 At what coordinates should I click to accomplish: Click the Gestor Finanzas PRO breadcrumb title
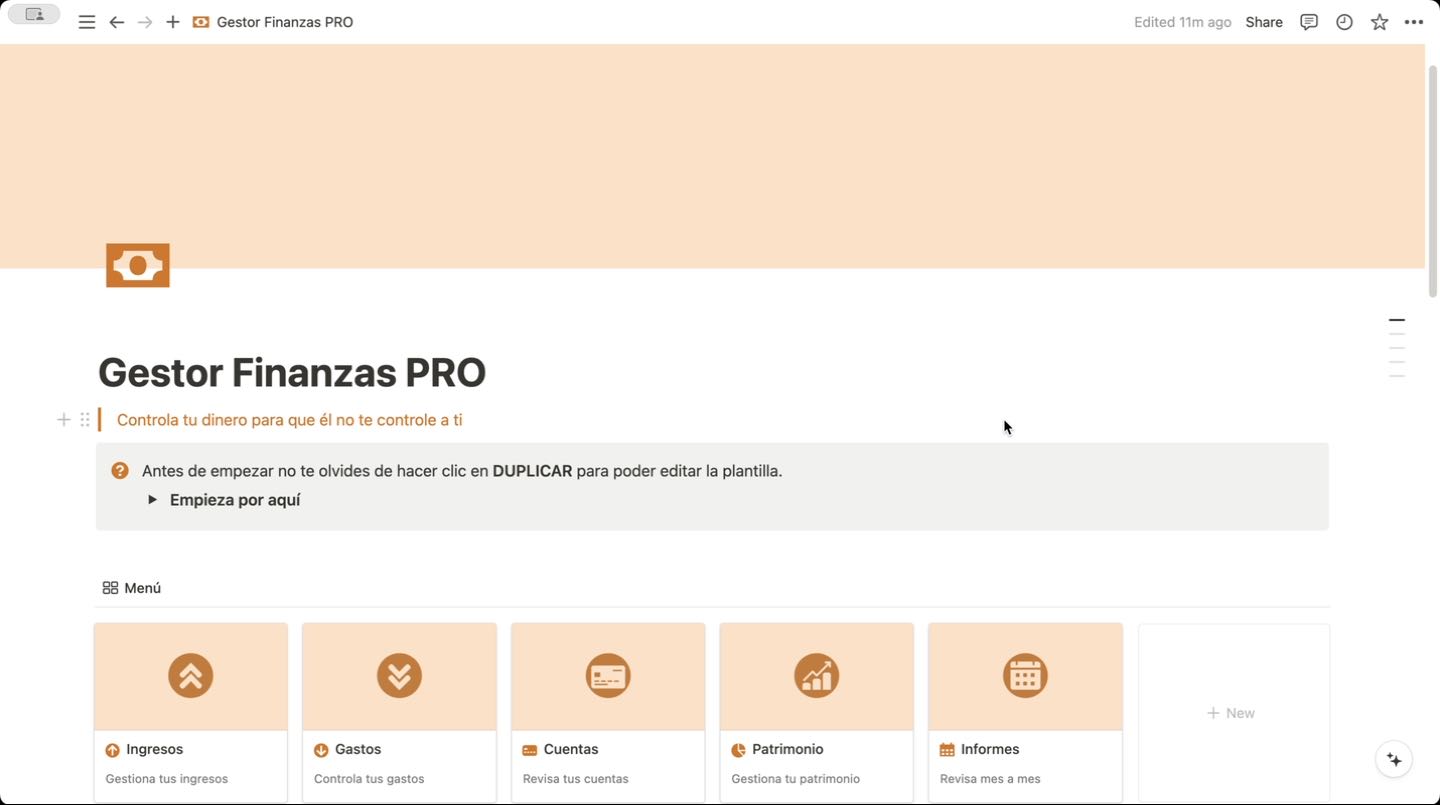[x=284, y=22]
